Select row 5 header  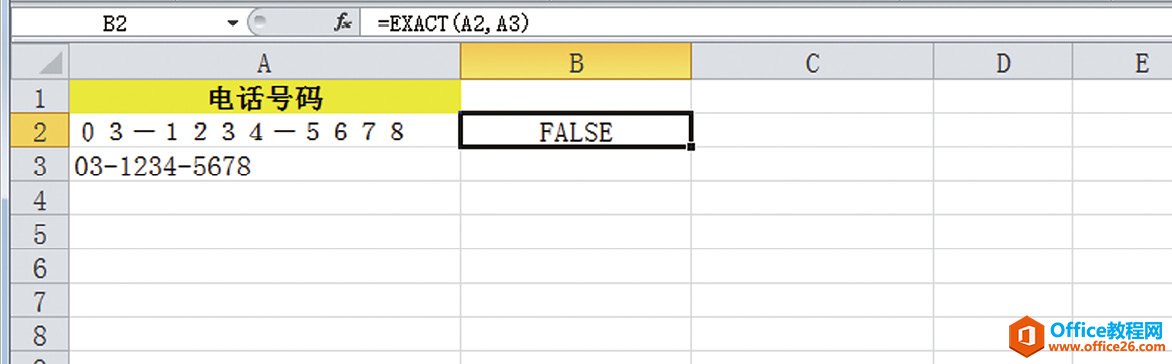pyautogui.click(x=40, y=233)
